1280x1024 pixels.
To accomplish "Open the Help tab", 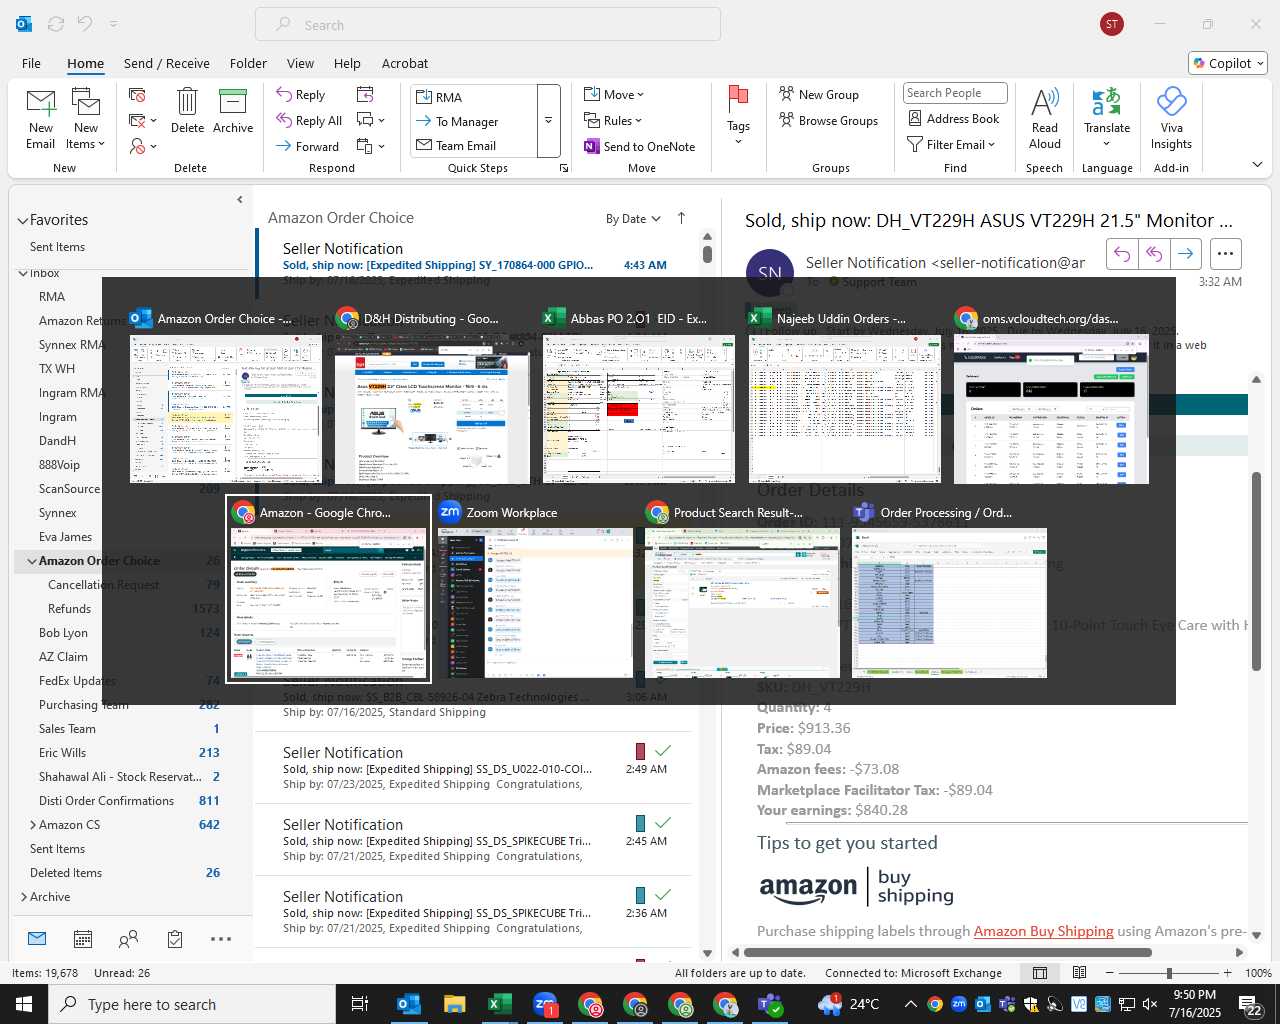I will click(347, 63).
